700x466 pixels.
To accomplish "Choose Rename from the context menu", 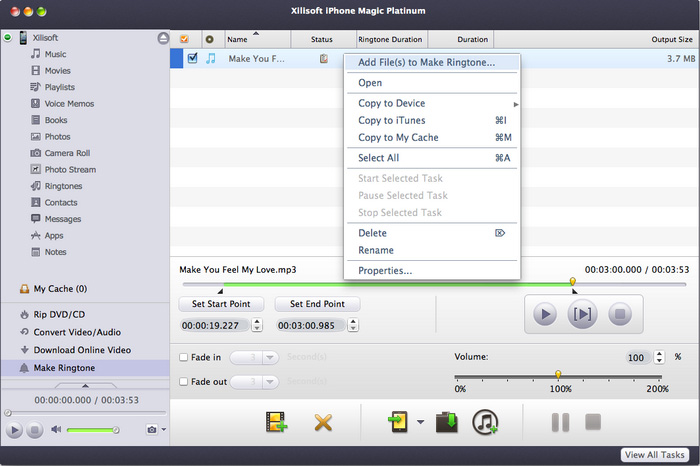I will [x=431, y=250].
